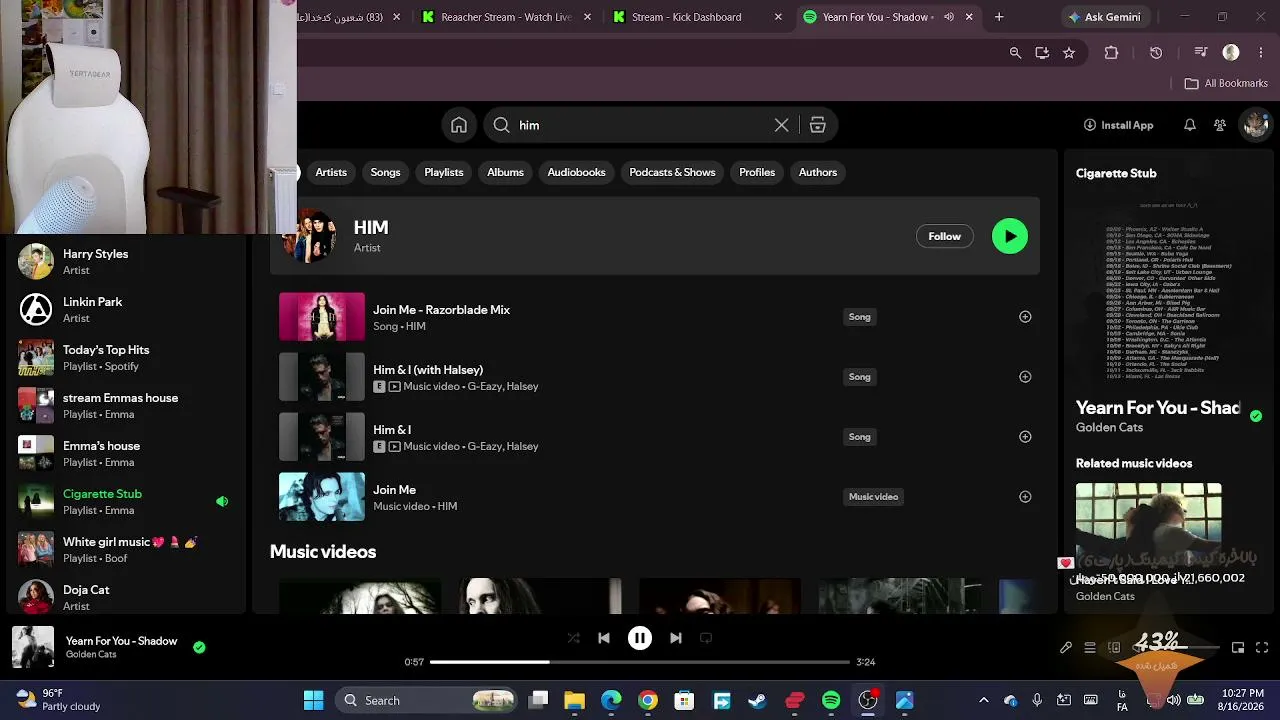Add 'Join Me - Razorblade Mix' to library
Viewport: 1280px width, 720px height.
pos(1025,317)
